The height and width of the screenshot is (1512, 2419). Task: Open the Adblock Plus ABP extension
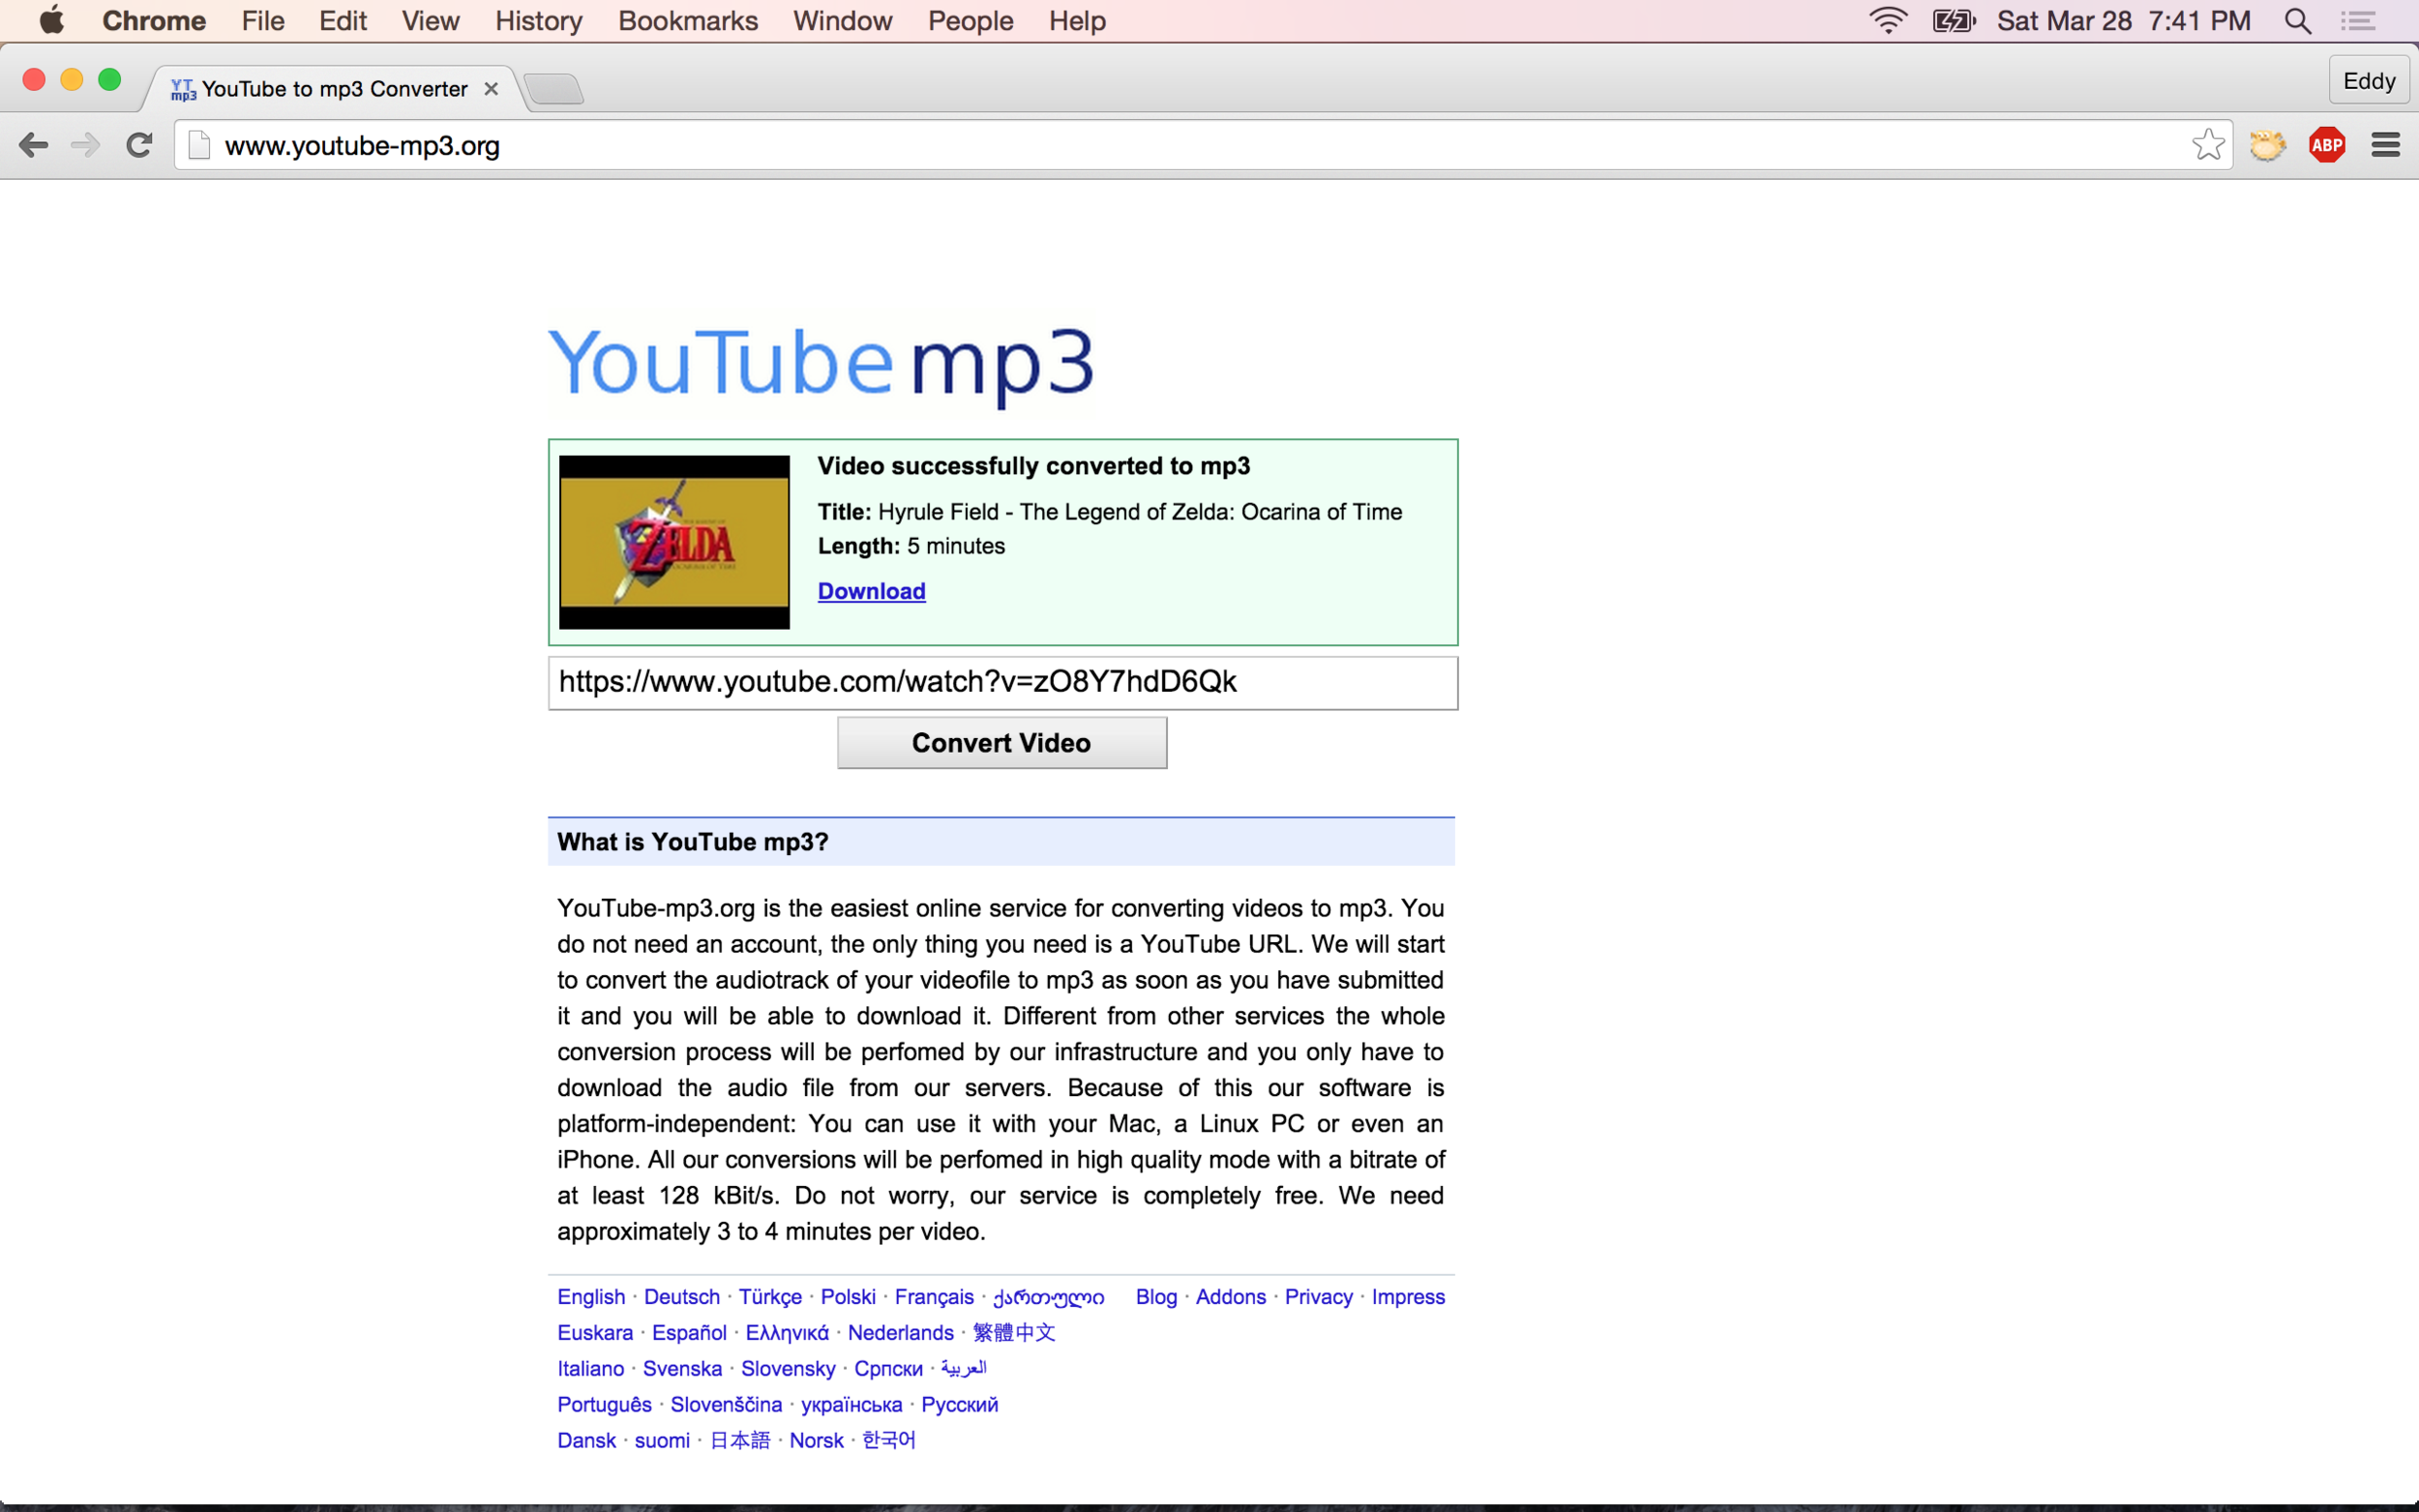pos(2327,145)
